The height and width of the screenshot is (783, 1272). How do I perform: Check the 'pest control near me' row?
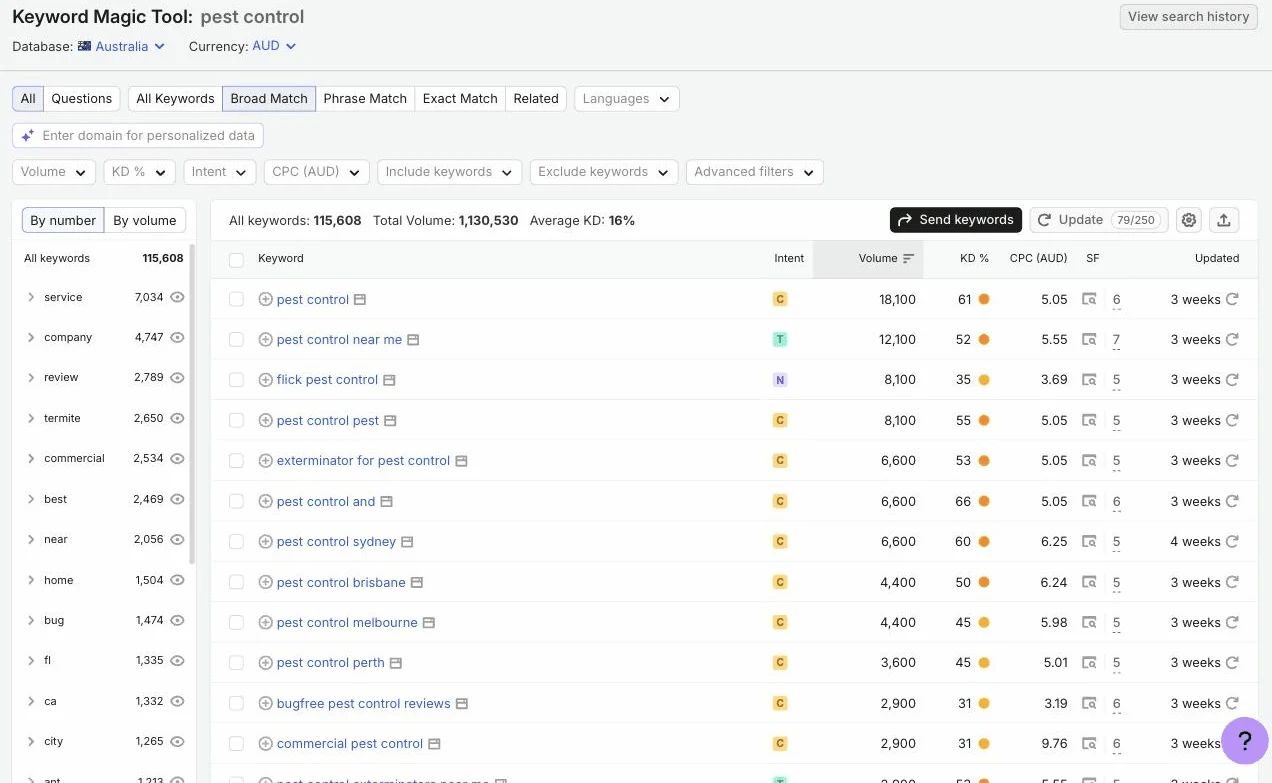point(236,339)
